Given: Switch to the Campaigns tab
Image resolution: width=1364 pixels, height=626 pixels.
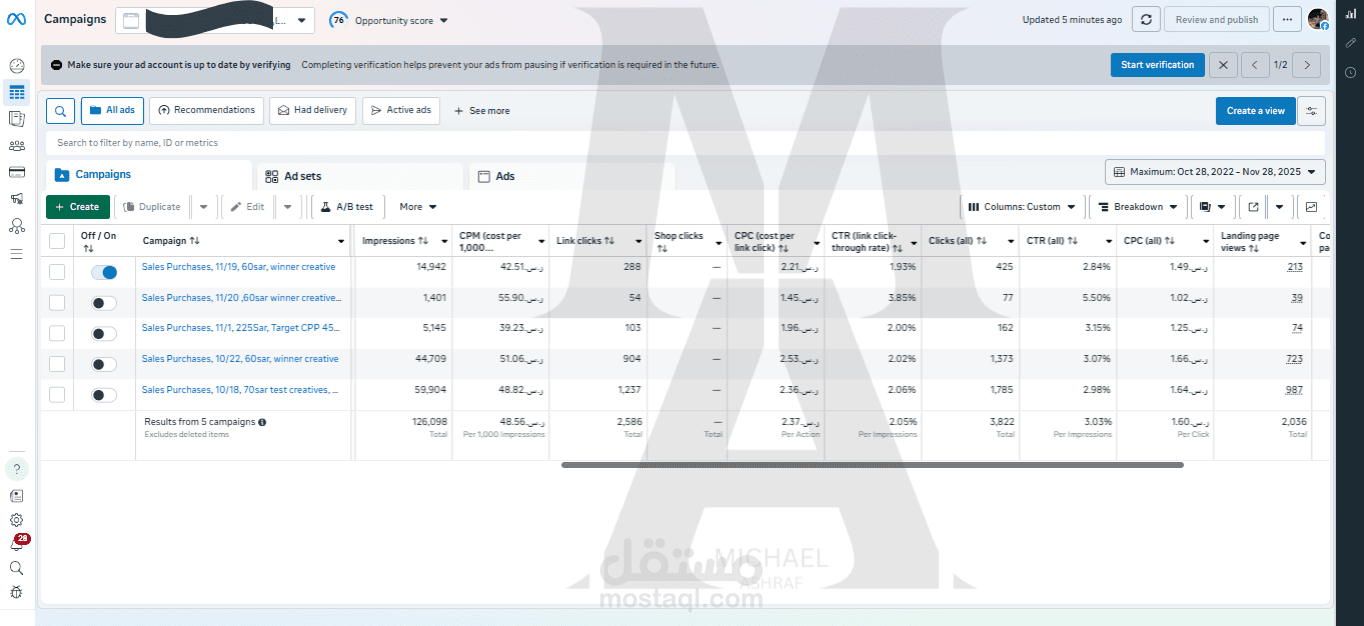Looking at the screenshot, I should (x=148, y=175).
